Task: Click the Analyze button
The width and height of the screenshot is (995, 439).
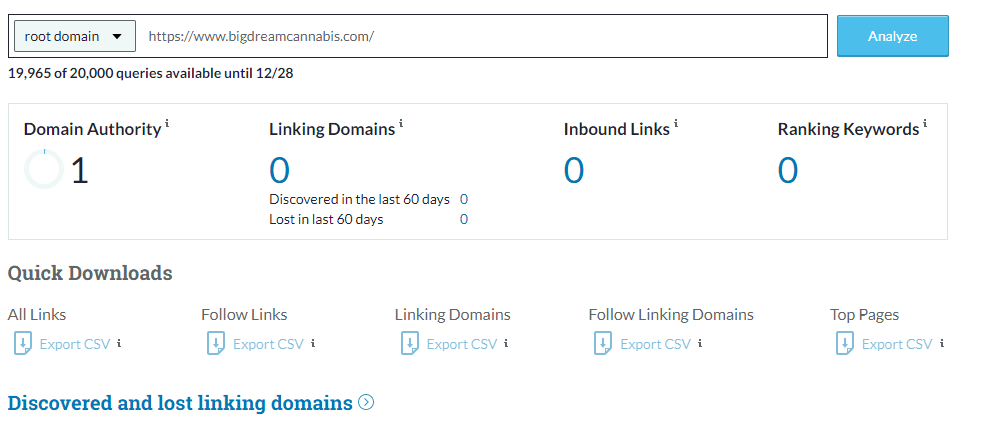Action: 892,36
